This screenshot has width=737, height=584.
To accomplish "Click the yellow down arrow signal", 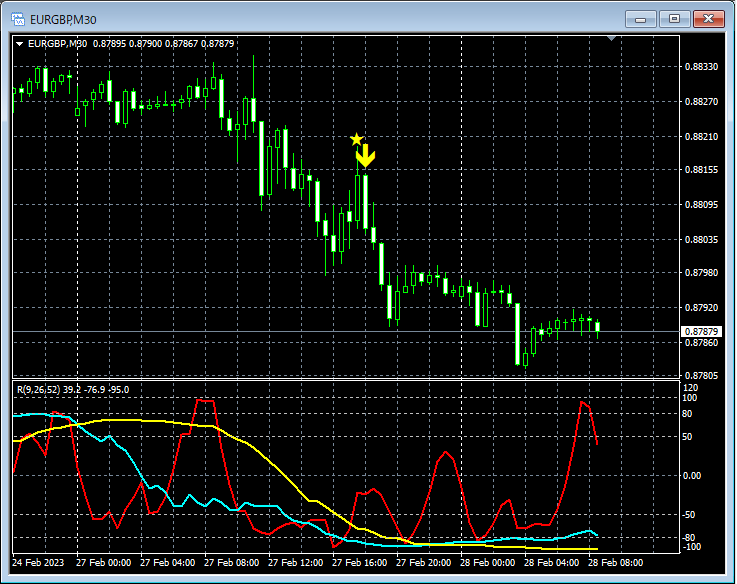I will click(x=366, y=156).
